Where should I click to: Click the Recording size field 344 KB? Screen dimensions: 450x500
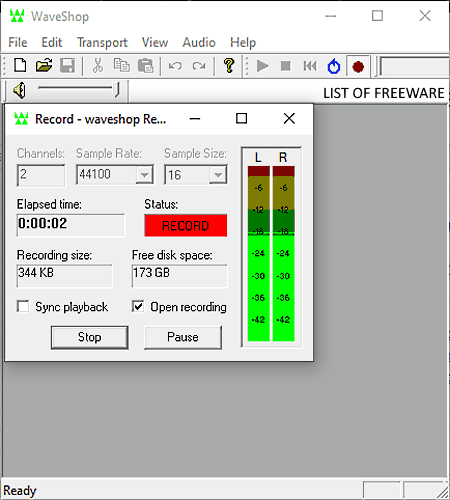pos(65,276)
